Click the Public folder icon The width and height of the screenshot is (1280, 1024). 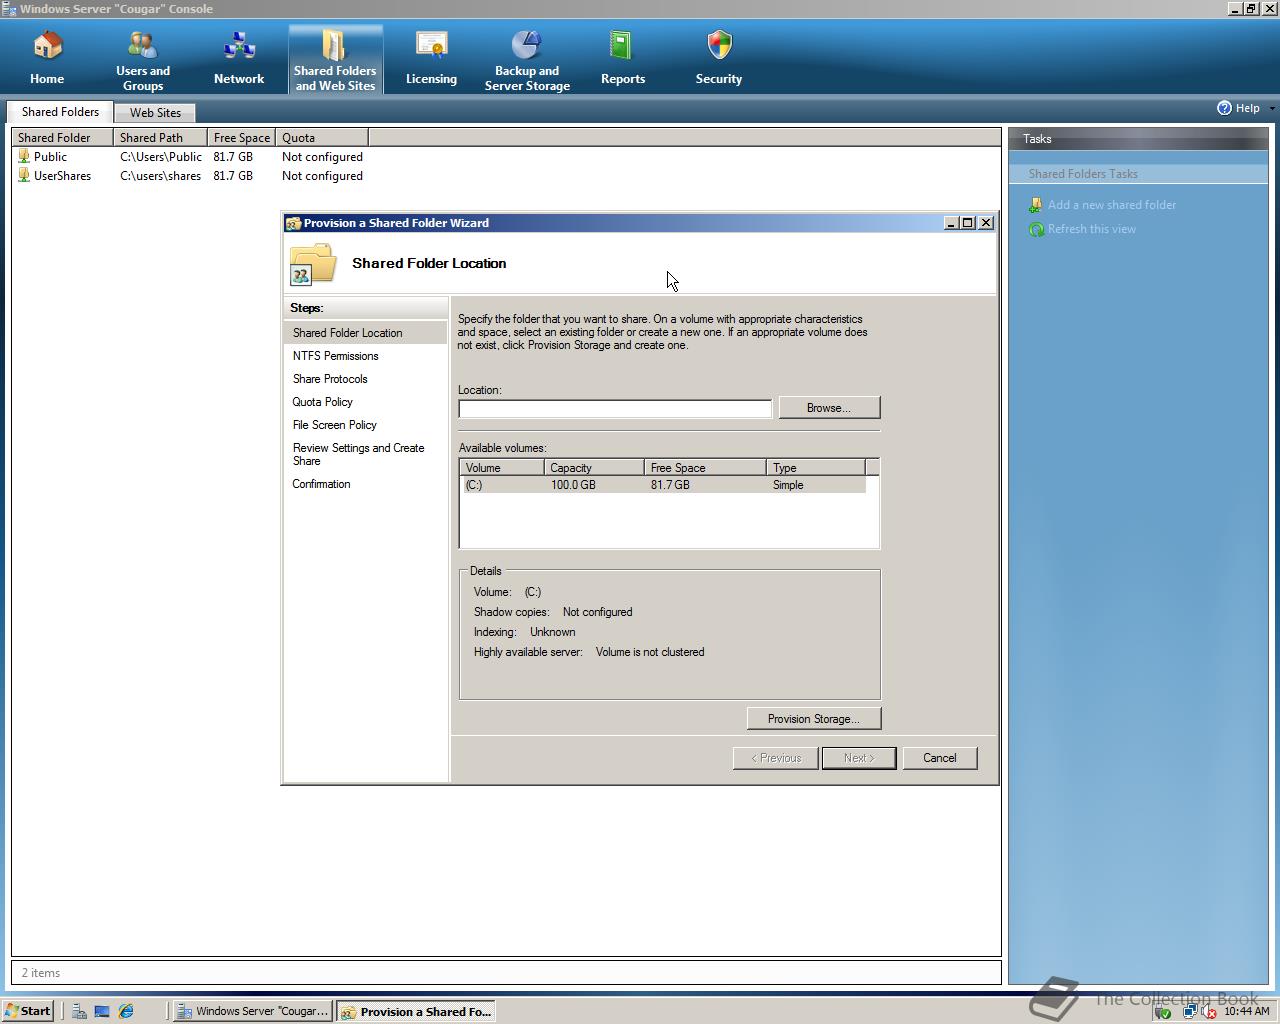coord(24,156)
